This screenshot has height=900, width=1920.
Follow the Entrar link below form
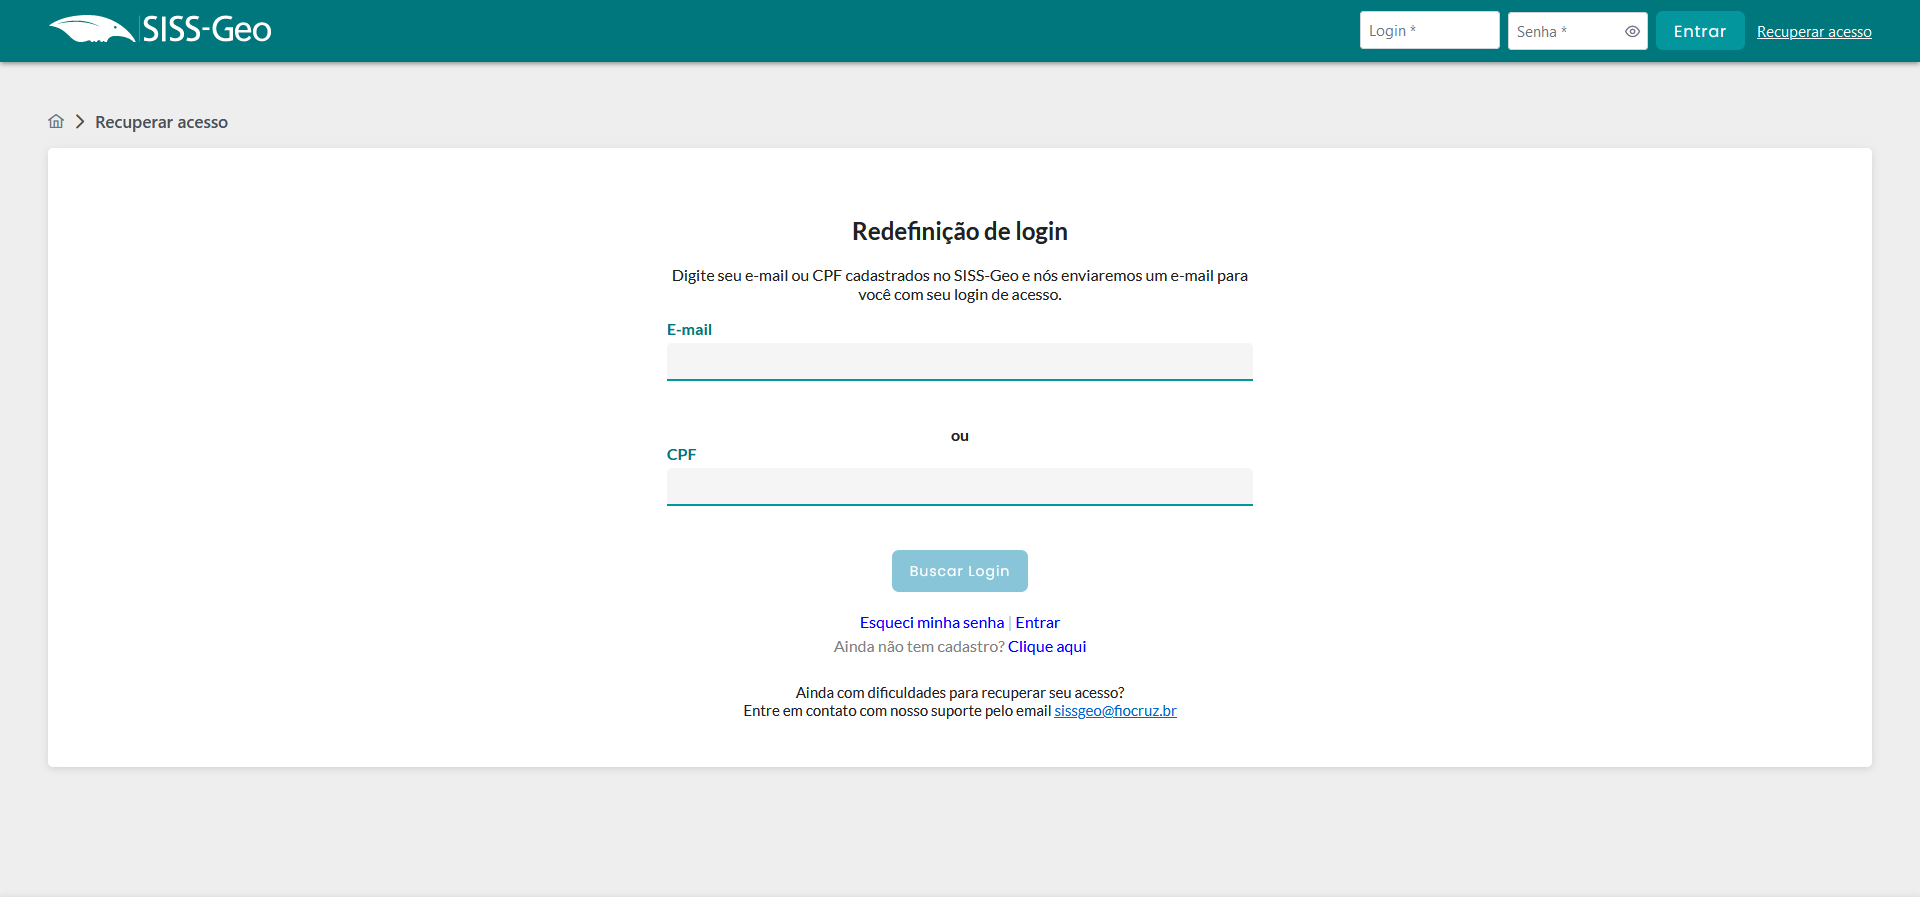[x=1037, y=622]
